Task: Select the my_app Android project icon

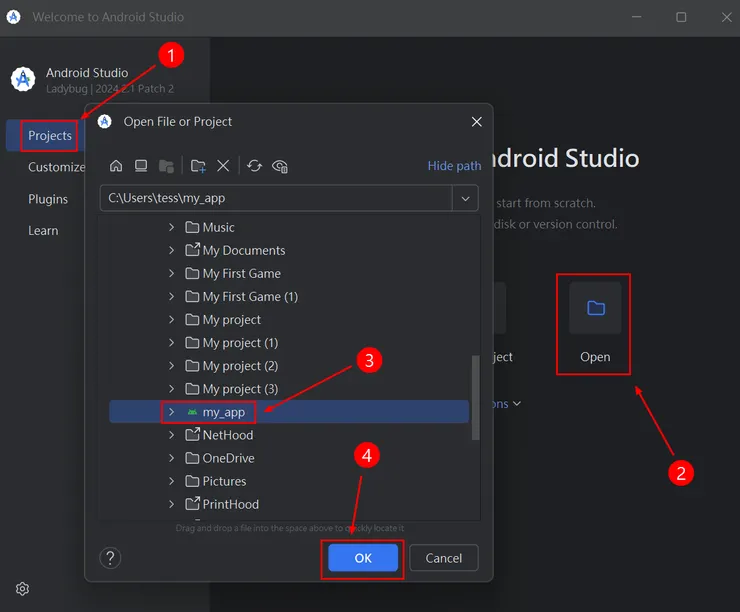Action: (x=192, y=412)
